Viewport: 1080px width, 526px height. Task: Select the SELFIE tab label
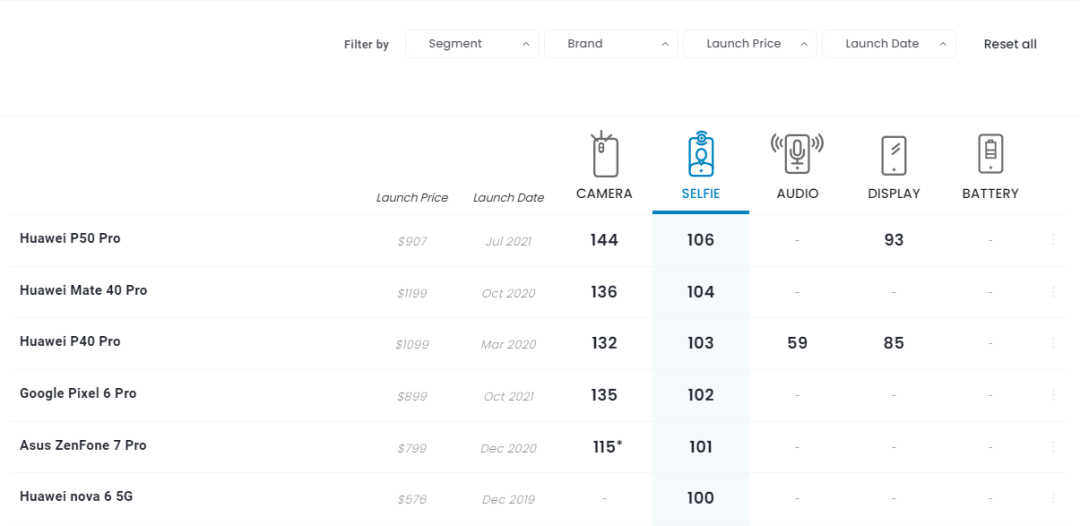[x=700, y=194]
